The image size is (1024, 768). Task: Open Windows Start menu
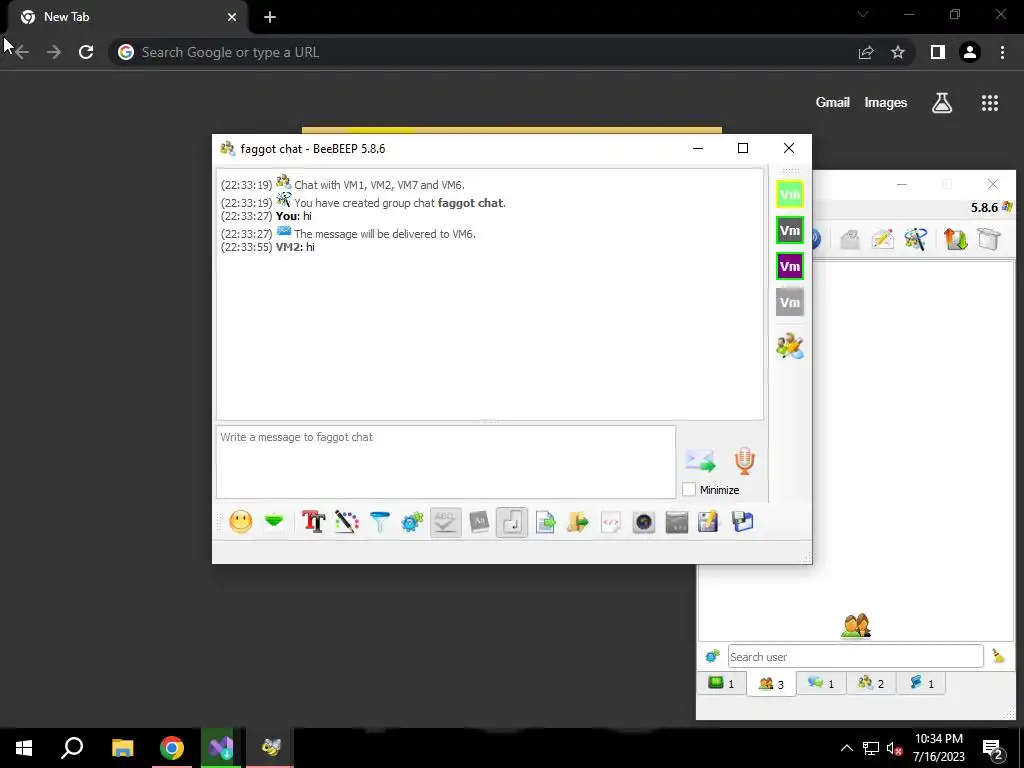(24, 748)
